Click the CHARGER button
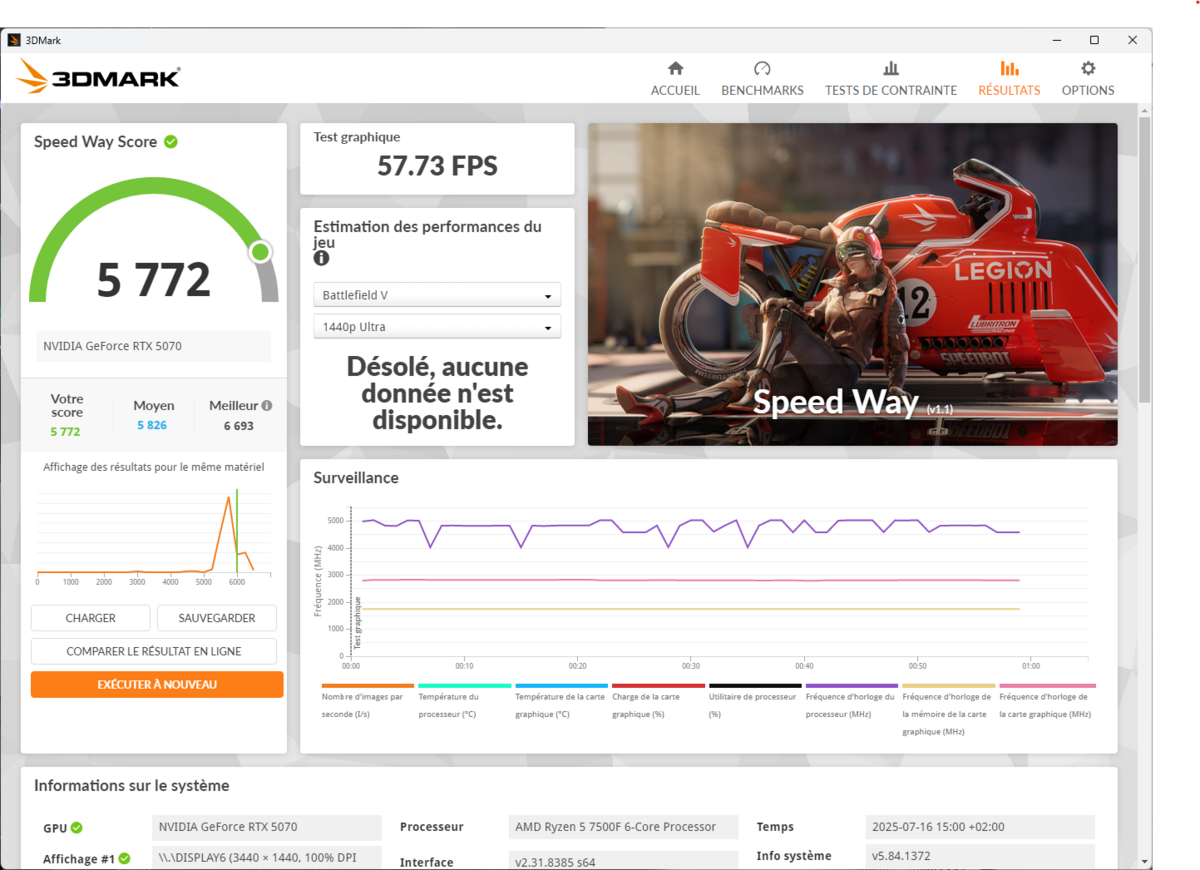Screen dimensions: 1200x870 point(91,618)
